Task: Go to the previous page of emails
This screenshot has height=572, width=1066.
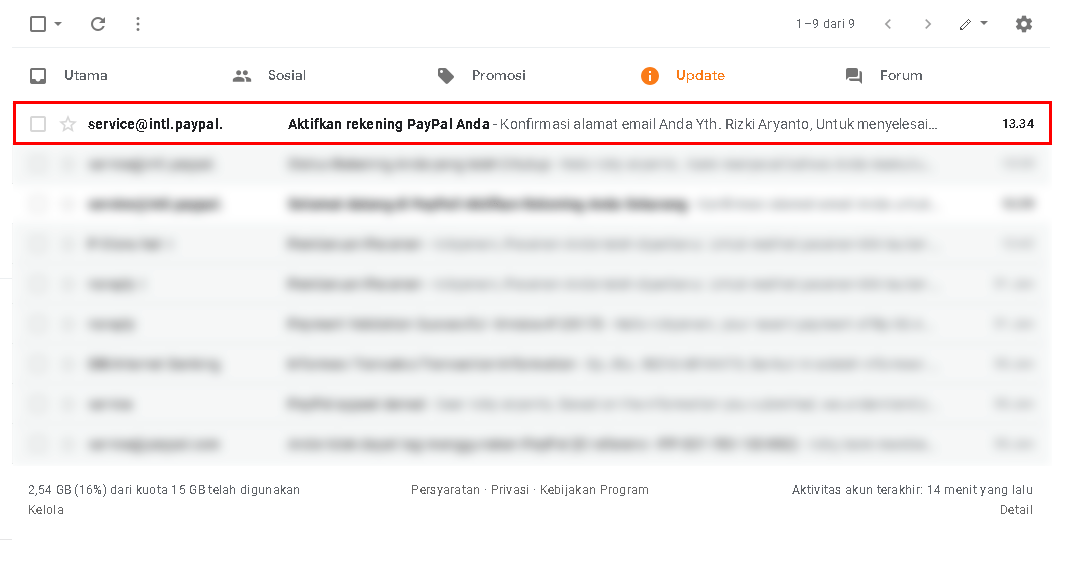Action: click(888, 24)
